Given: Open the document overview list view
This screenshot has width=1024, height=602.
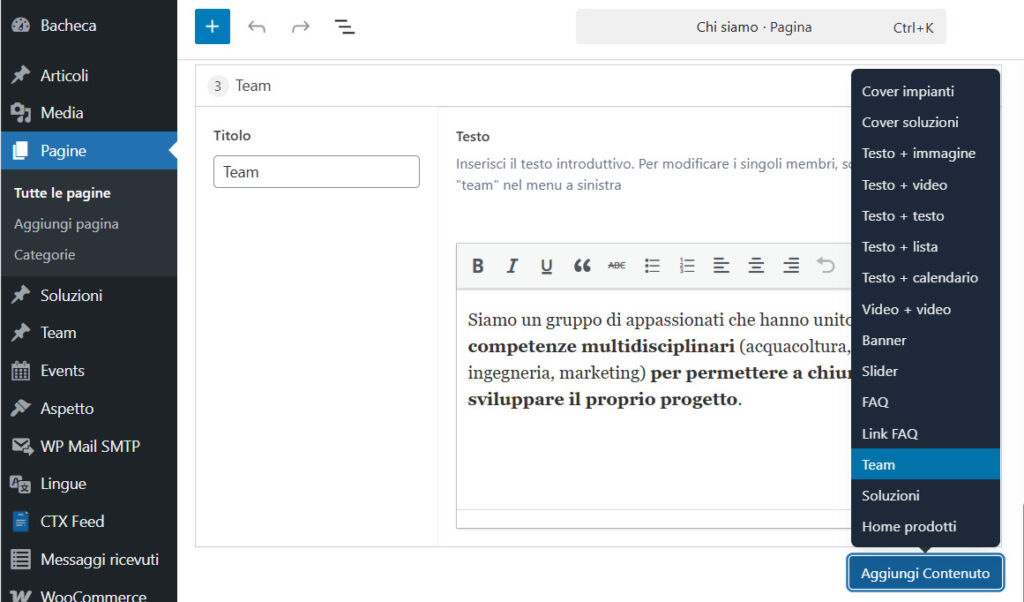Looking at the screenshot, I should pos(345,27).
